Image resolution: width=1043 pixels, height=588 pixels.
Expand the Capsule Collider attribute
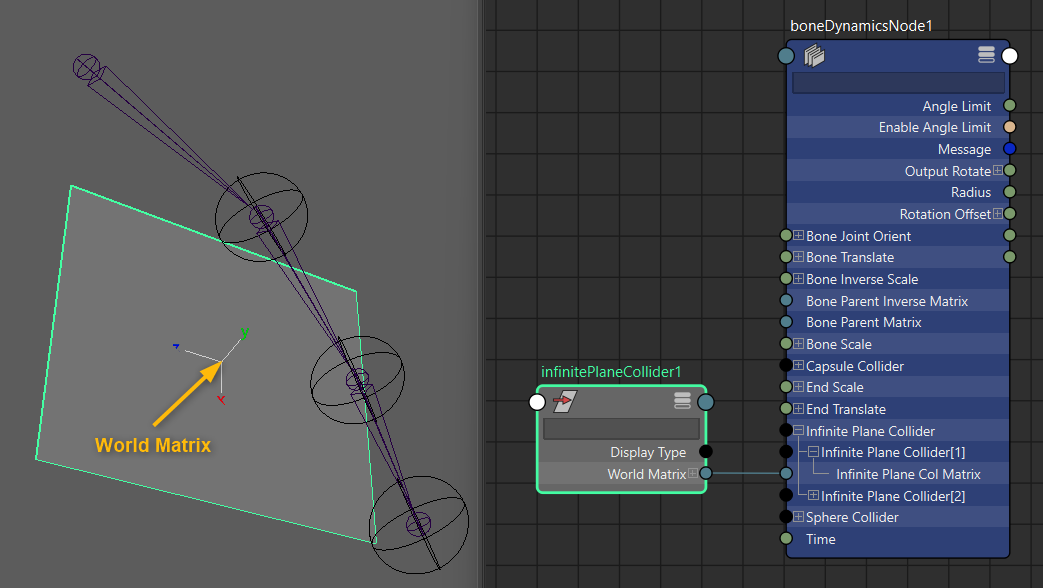point(798,366)
